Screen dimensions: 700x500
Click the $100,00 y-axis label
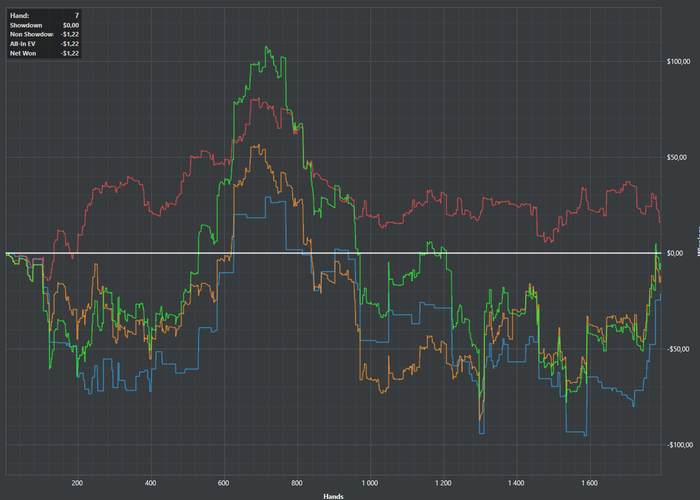[678, 62]
